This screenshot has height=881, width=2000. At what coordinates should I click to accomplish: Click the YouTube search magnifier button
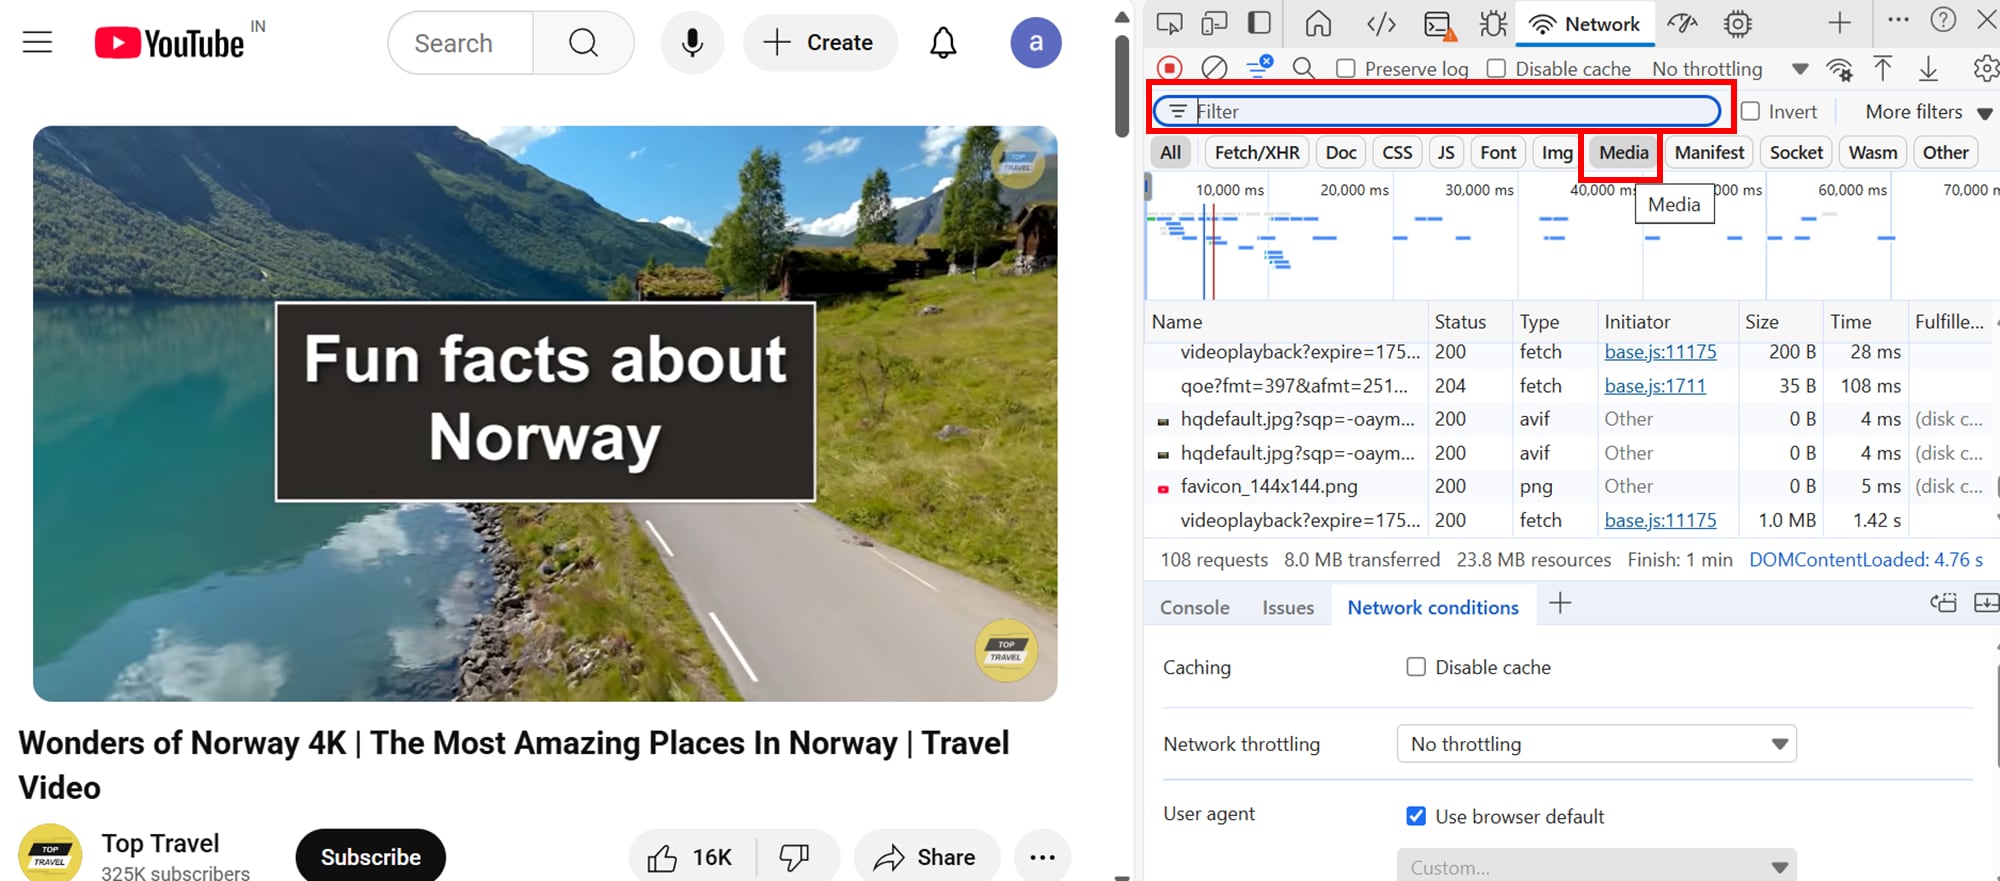pyautogui.click(x=583, y=43)
